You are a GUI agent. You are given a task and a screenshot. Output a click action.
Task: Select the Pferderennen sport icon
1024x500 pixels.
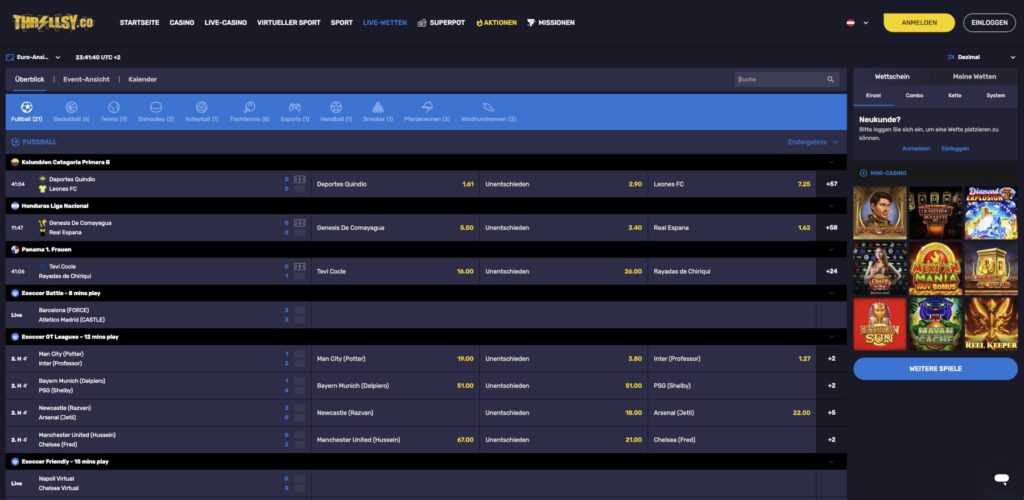pos(427,107)
